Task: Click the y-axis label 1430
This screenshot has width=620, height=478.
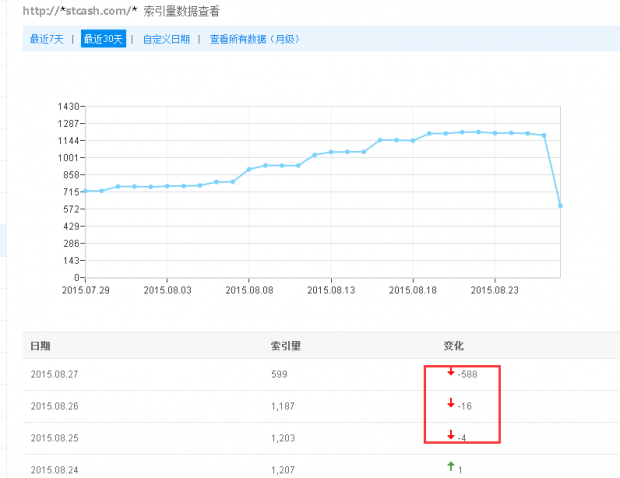Action: pos(68,106)
